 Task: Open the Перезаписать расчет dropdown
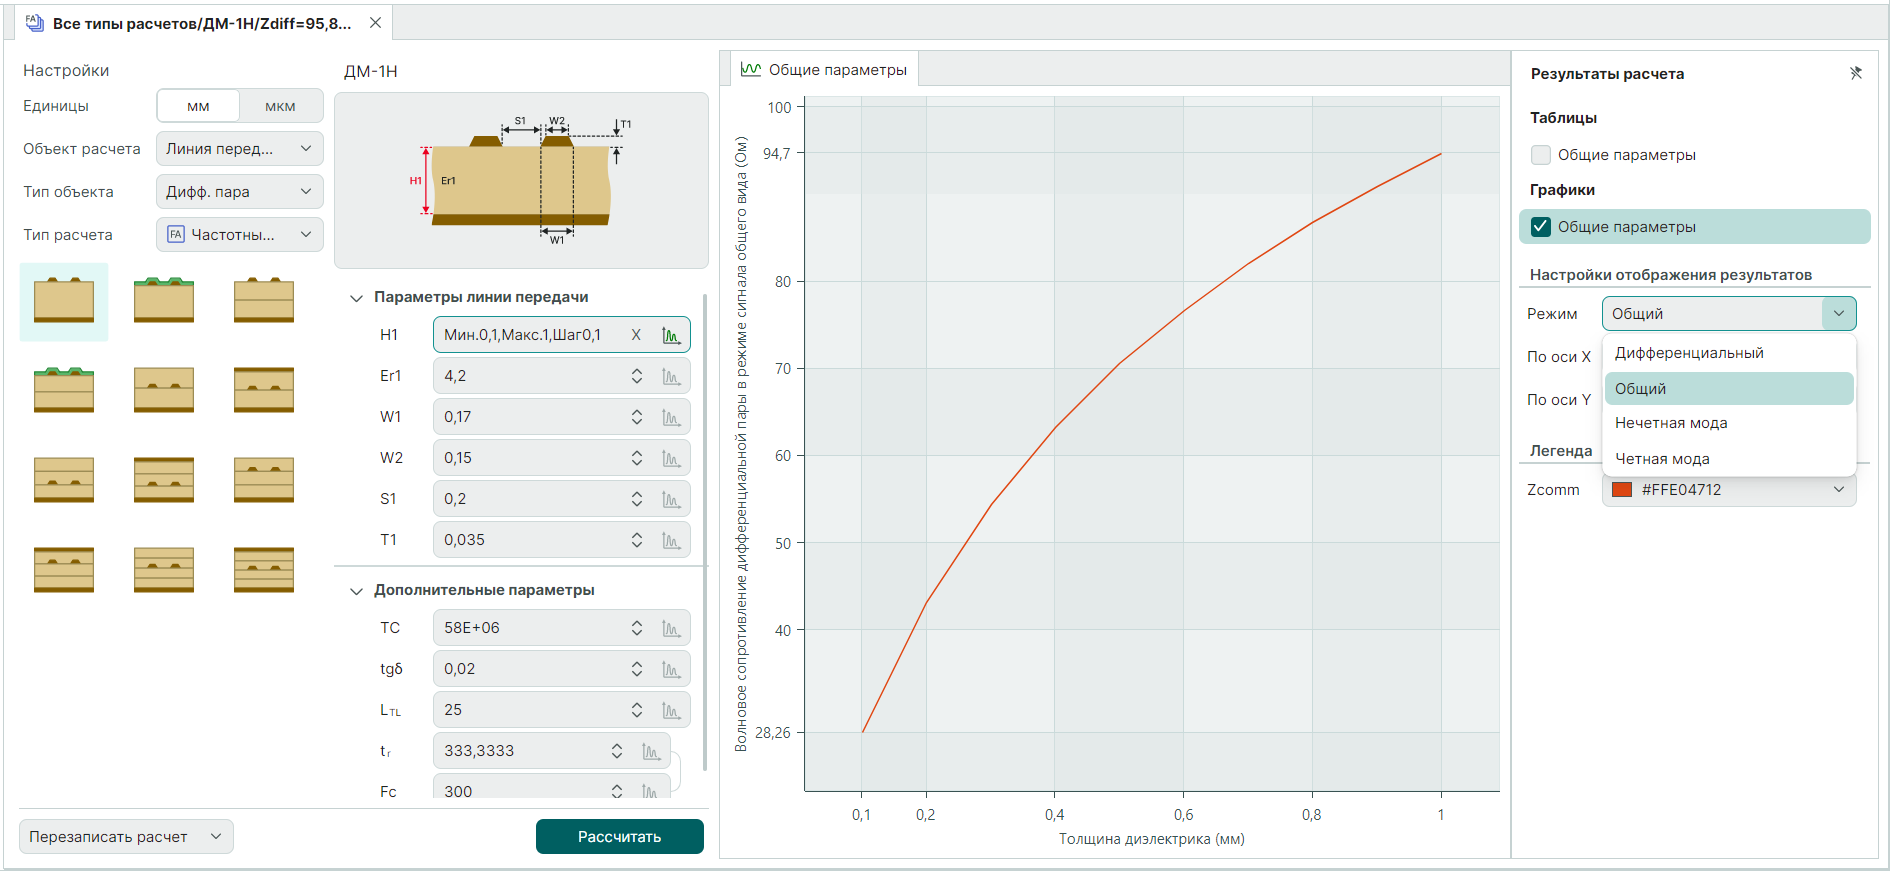[126, 837]
